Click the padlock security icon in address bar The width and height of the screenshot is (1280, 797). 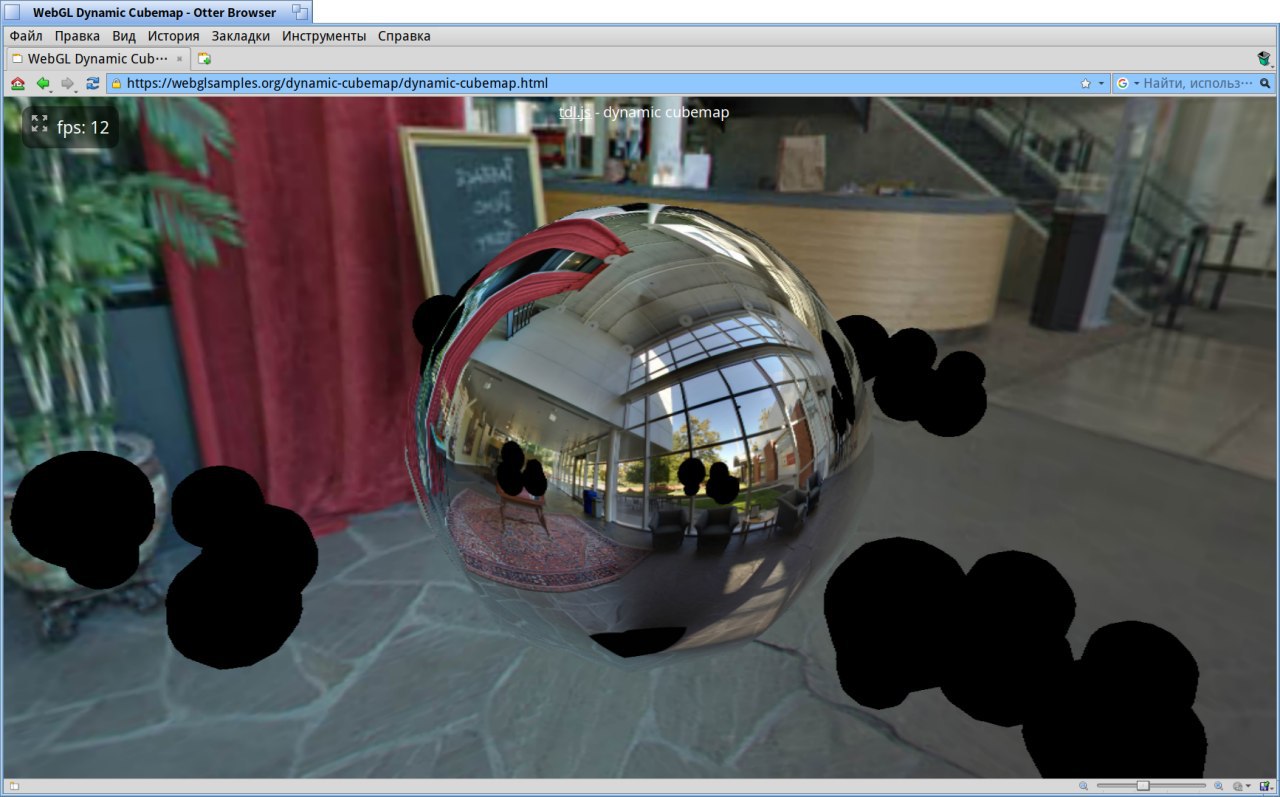point(116,84)
